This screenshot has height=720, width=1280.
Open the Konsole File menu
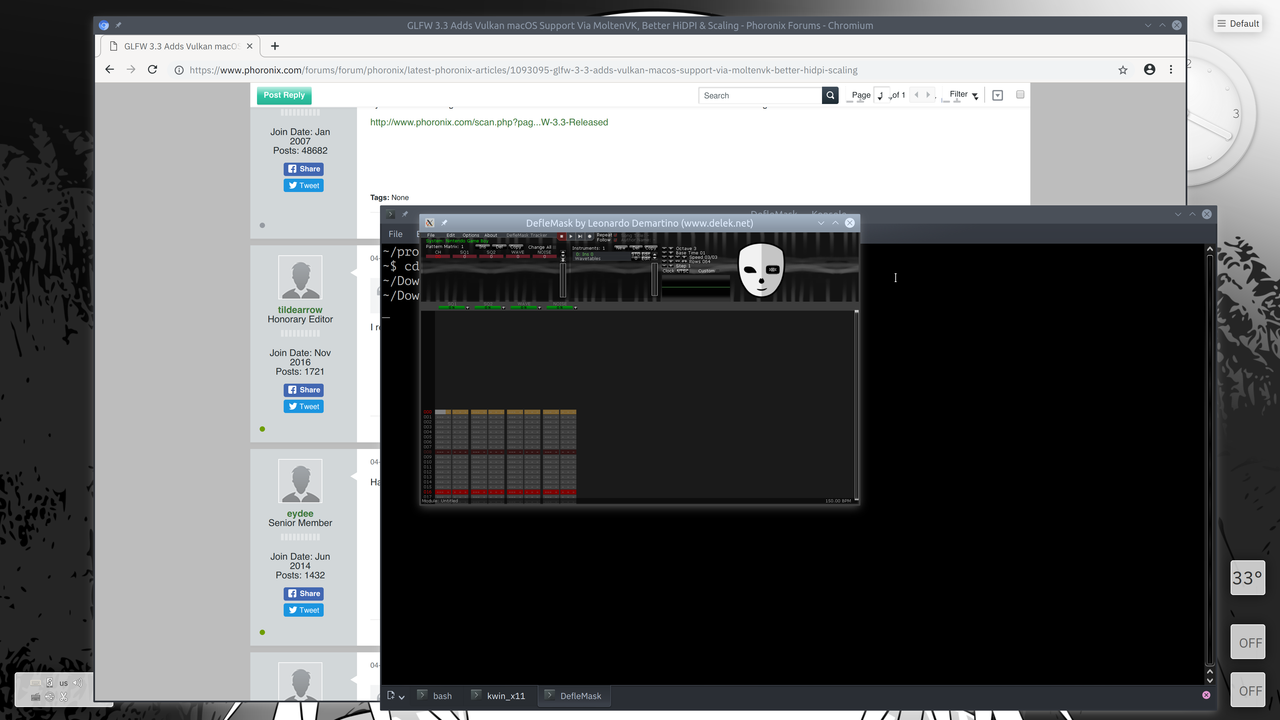point(396,234)
